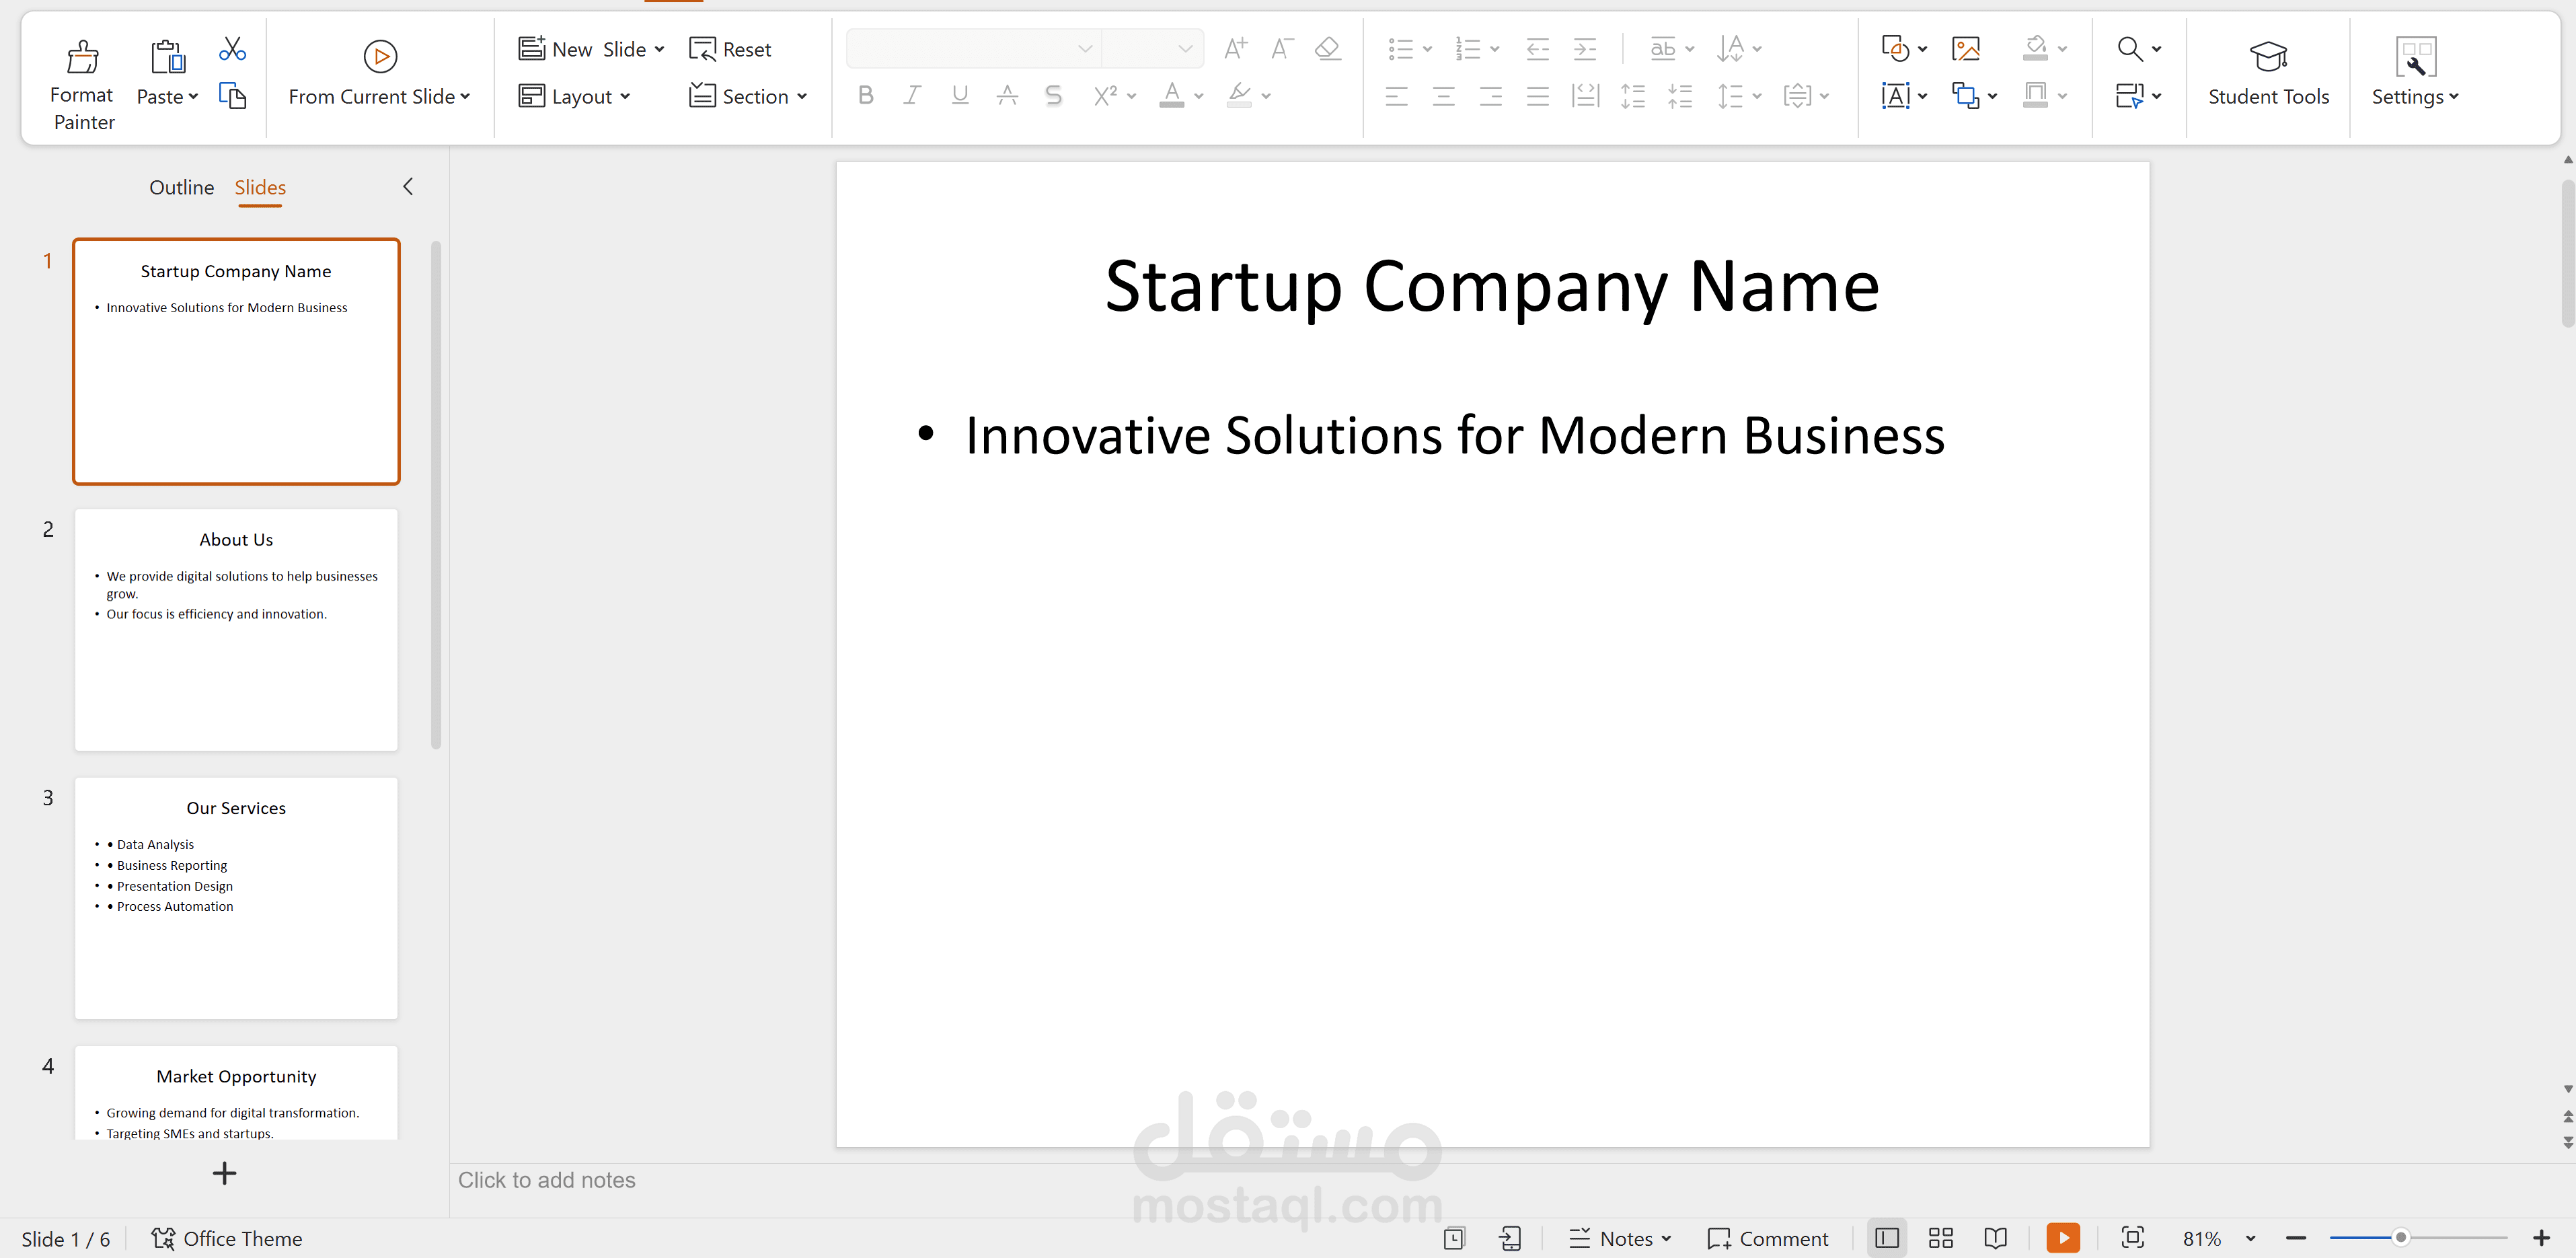Click the increase font size icon
Screen dimensions: 2576x1258
coord(1236,48)
